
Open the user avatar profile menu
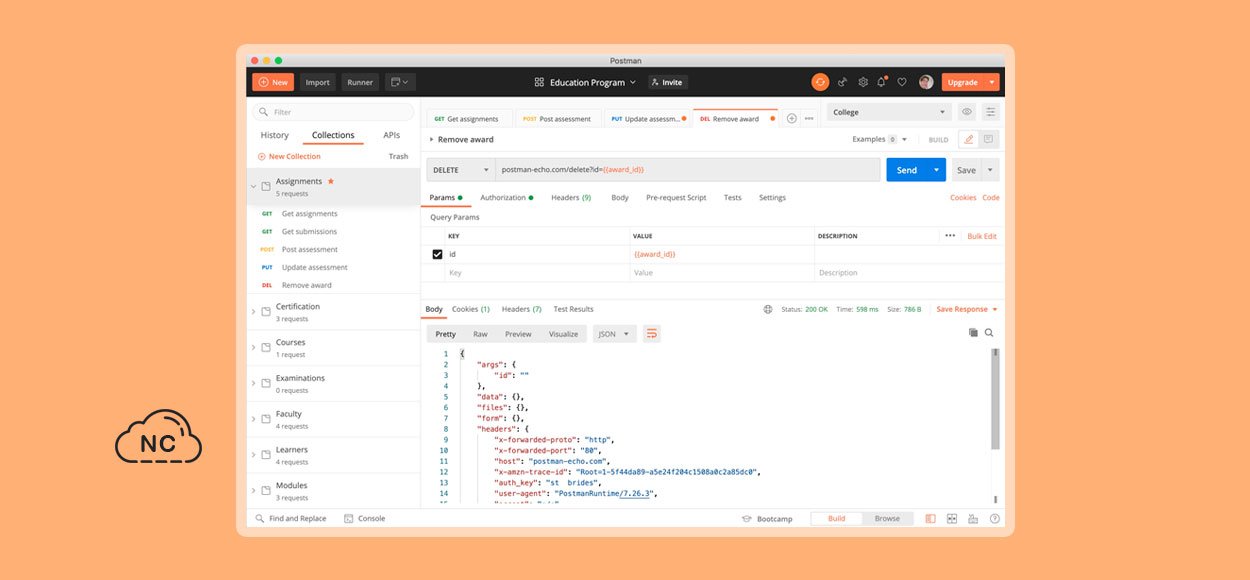coord(926,82)
